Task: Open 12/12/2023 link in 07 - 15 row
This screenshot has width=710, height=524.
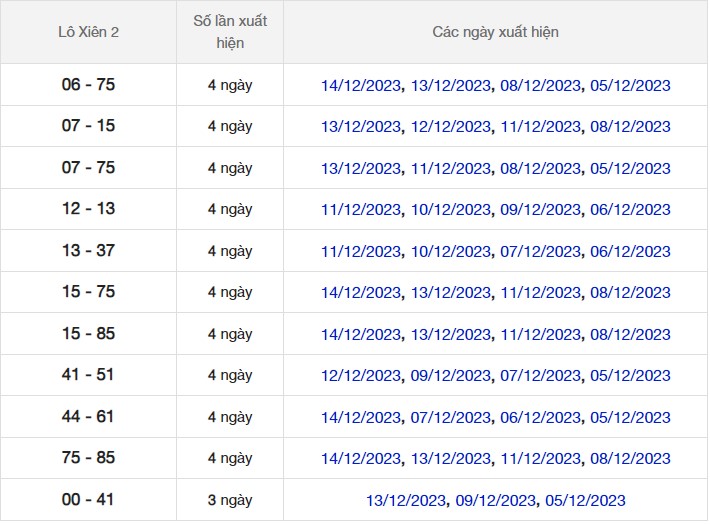Action: pos(451,127)
